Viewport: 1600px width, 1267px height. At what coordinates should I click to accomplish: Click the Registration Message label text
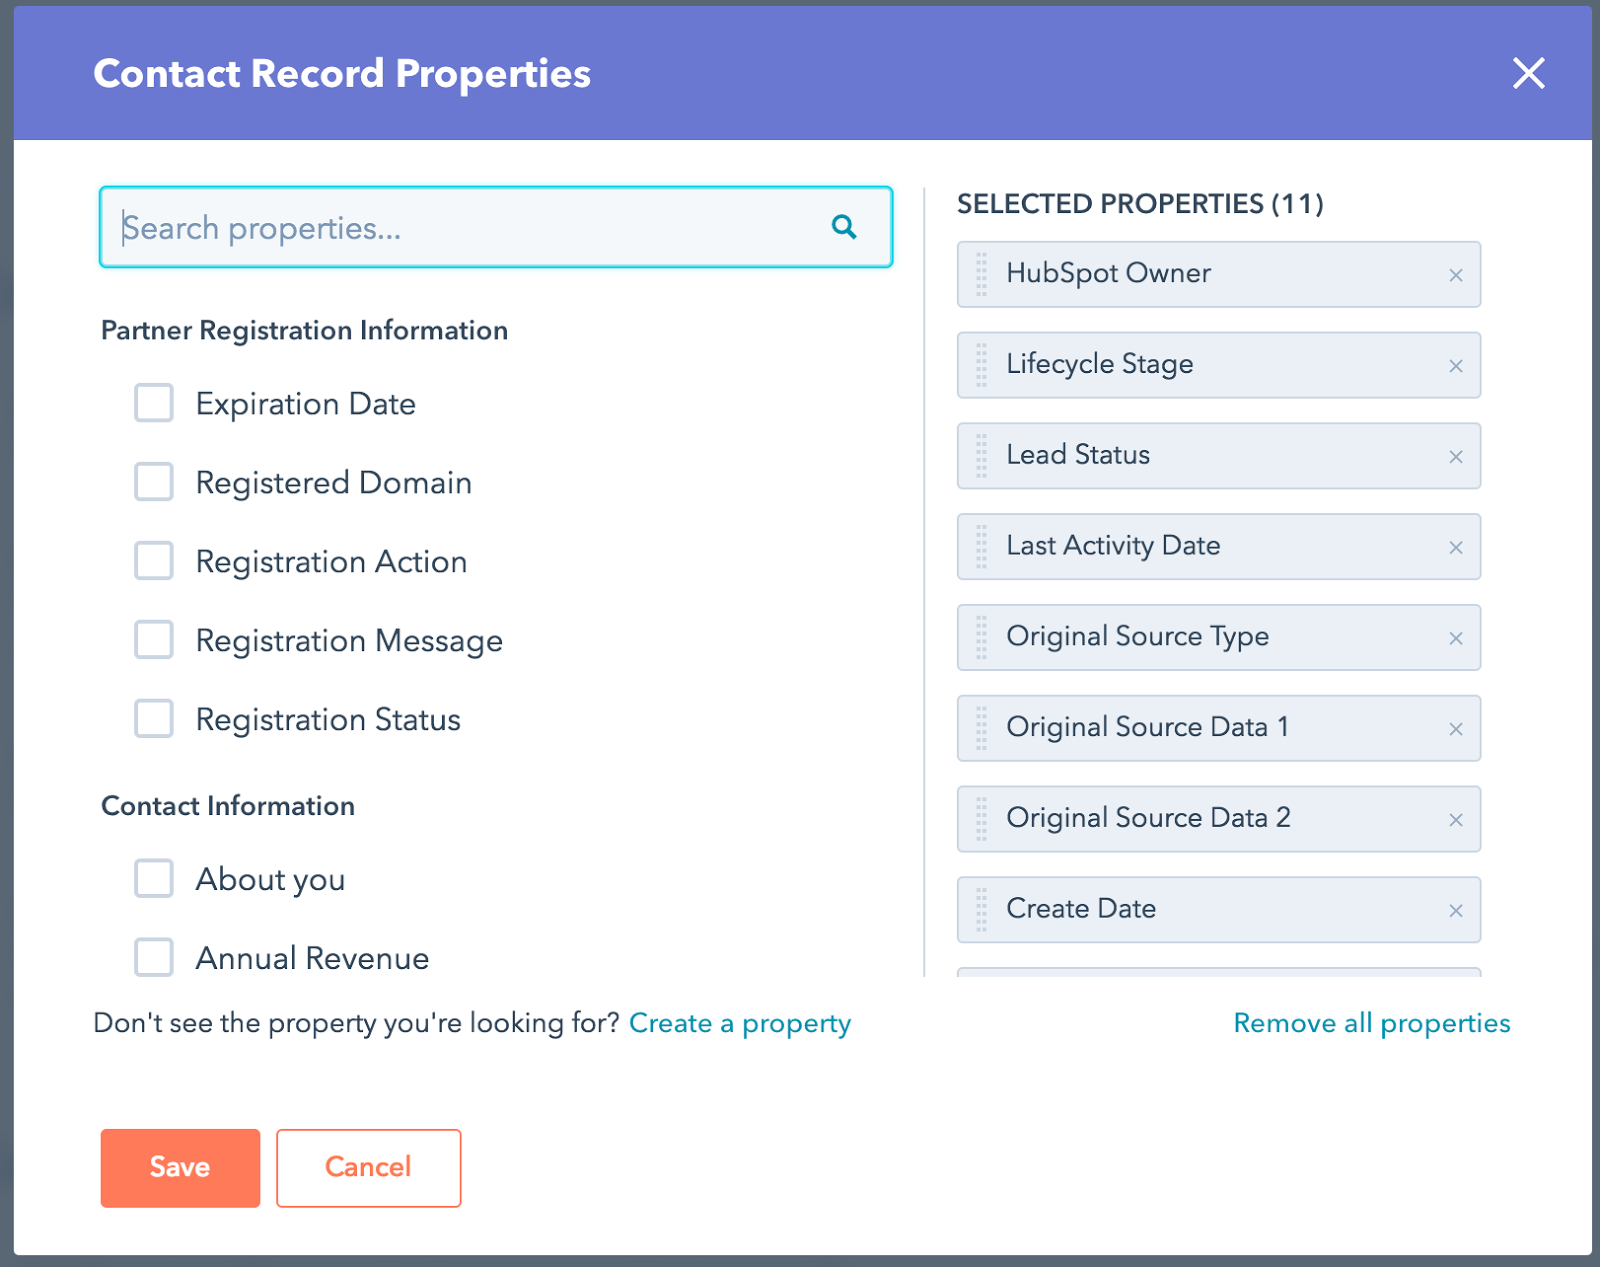(x=349, y=641)
